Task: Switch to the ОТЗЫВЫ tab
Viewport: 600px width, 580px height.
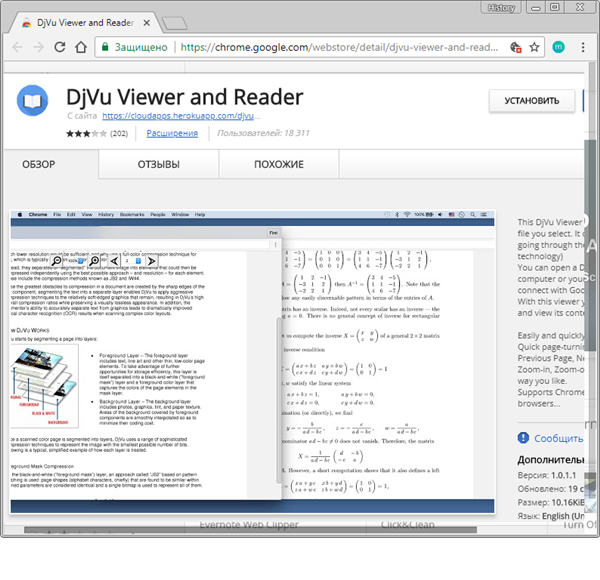Action: 158,165
